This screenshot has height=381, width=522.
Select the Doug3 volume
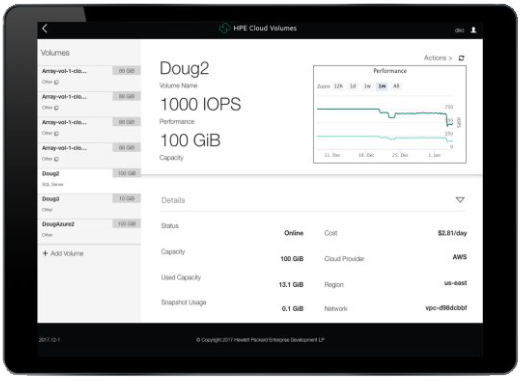pos(89,206)
